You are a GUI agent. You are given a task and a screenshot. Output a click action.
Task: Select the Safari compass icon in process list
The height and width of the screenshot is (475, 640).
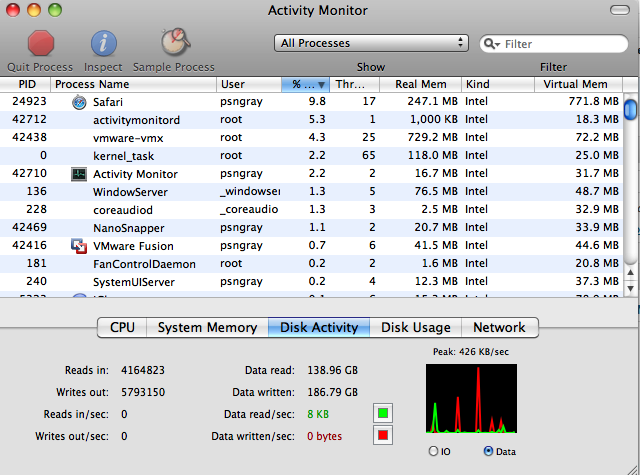point(79,102)
